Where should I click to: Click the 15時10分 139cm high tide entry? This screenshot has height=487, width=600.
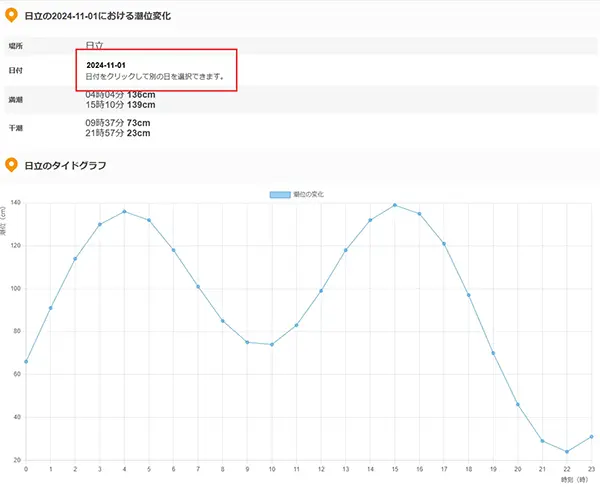(122, 105)
